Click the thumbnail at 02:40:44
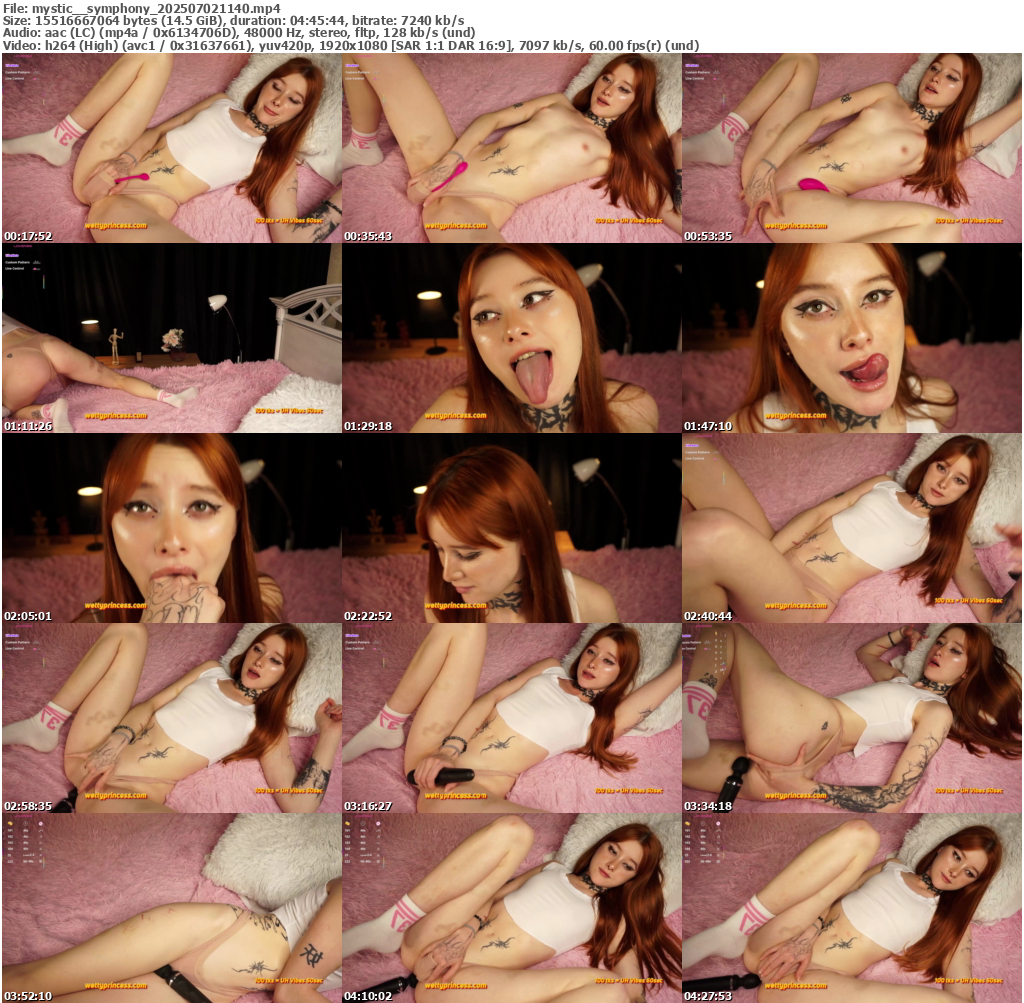 pos(851,528)
